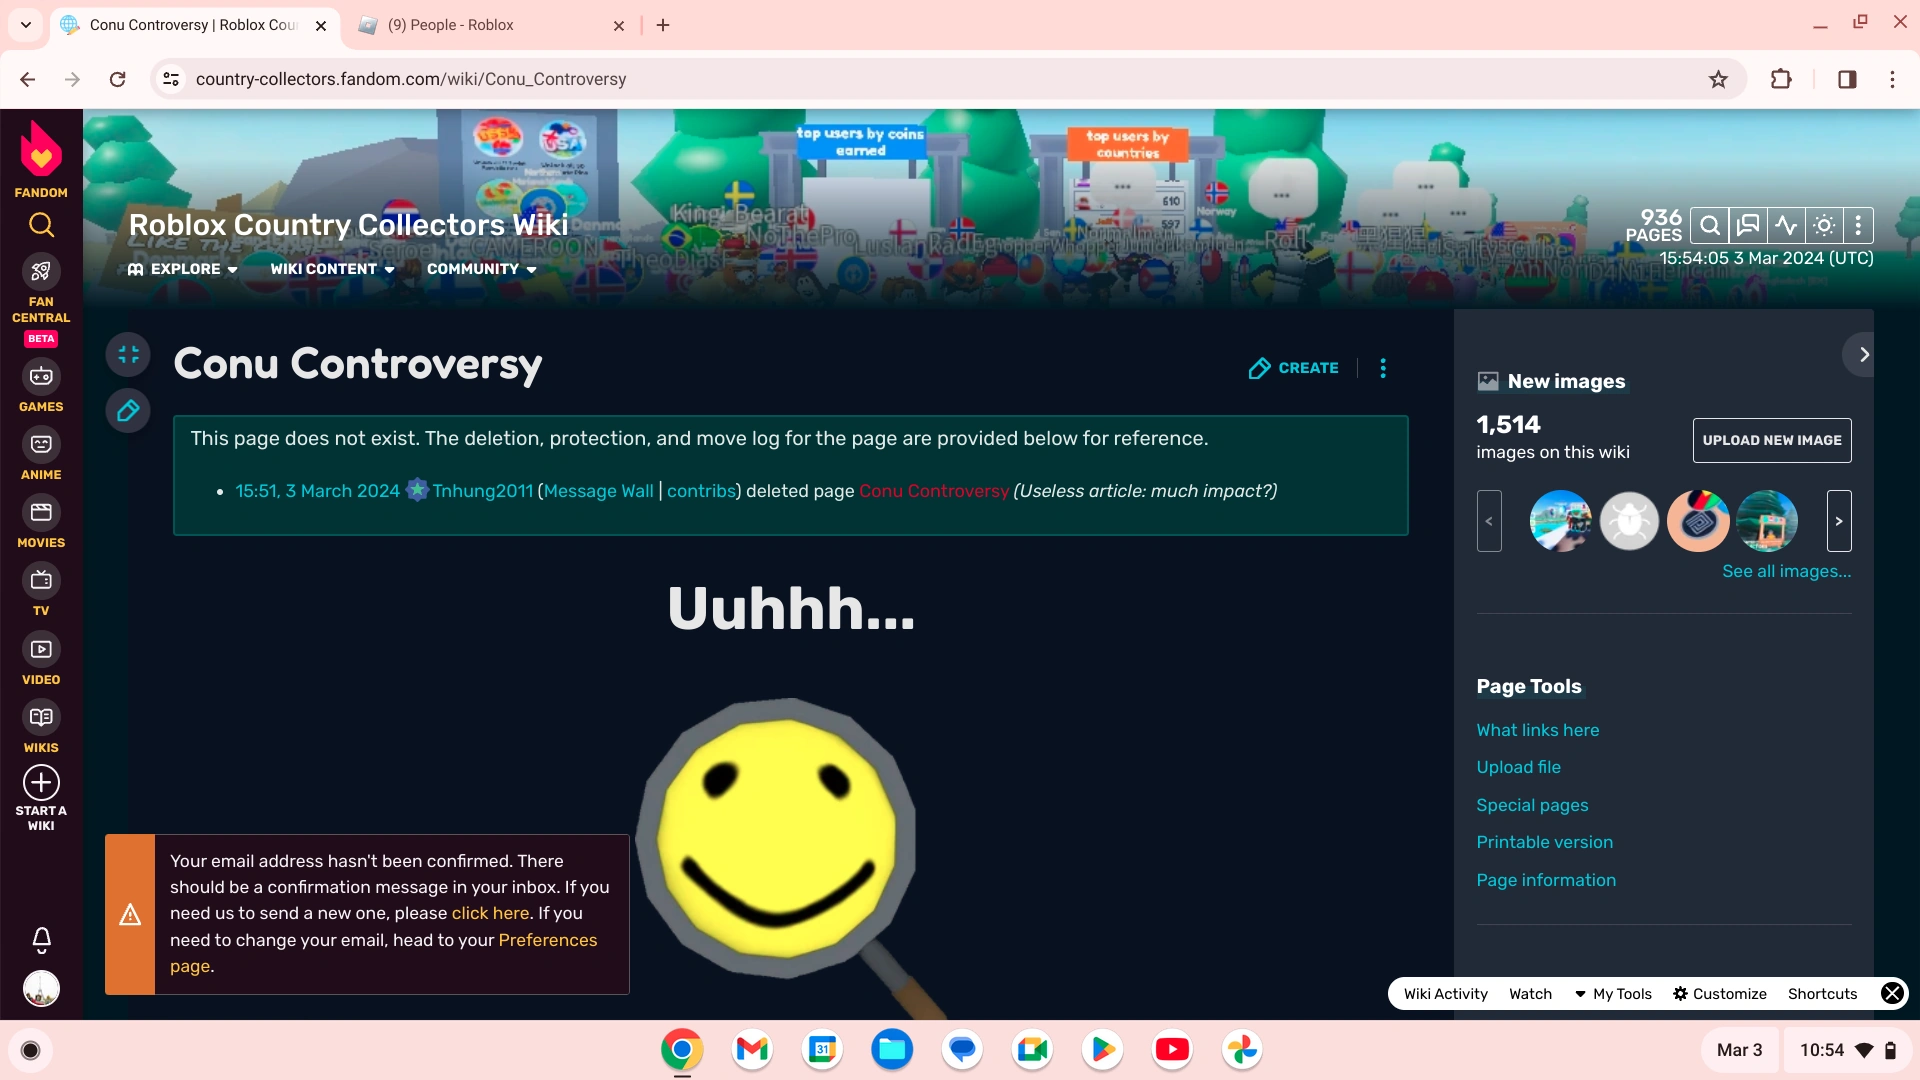The height and width of the screenshot is (1080, 1920).
Task: Expand the Wiki Content dropdown
Action: pyautogui.click(x=332, y=269)
